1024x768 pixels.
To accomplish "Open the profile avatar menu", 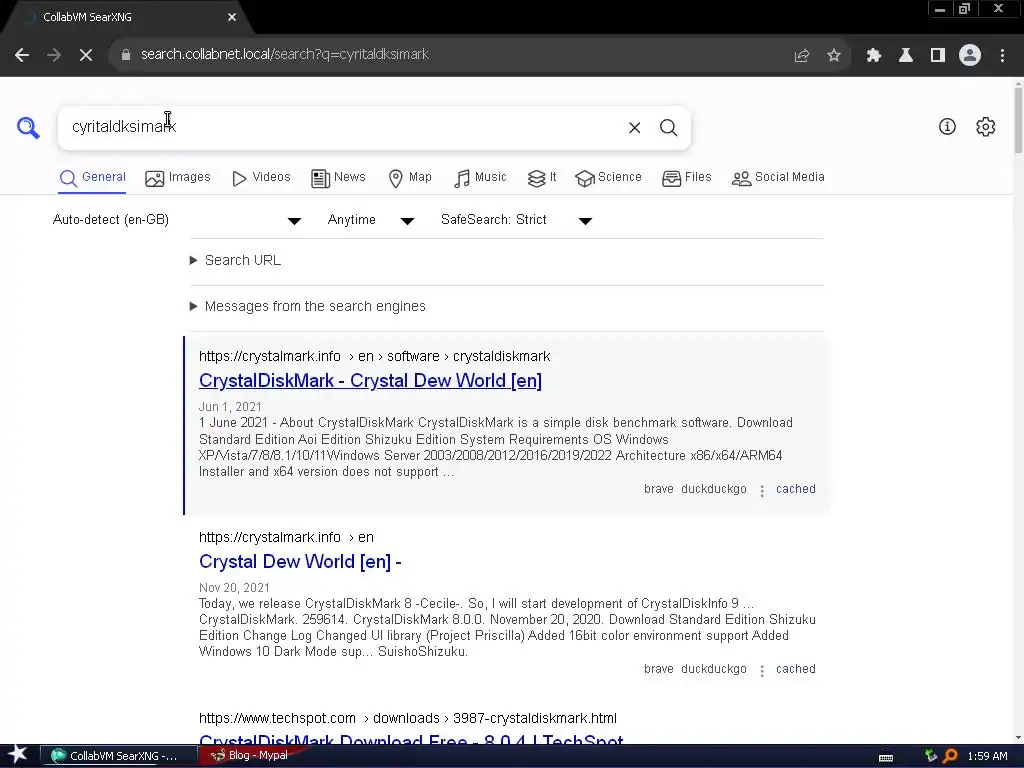I will click(970, 55).
